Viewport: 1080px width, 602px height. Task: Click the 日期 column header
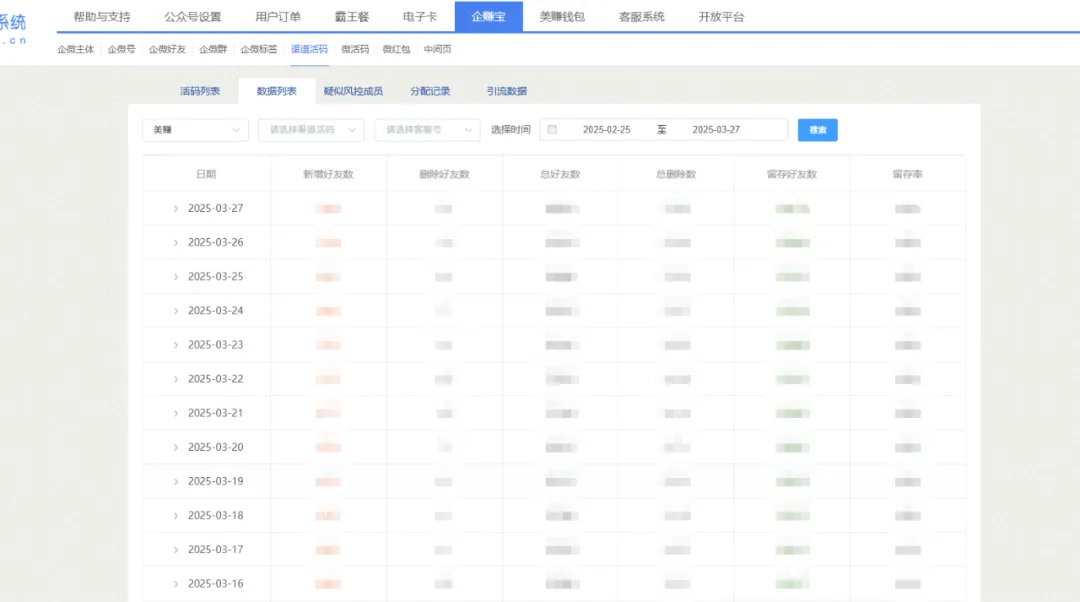tap(206, 174)
